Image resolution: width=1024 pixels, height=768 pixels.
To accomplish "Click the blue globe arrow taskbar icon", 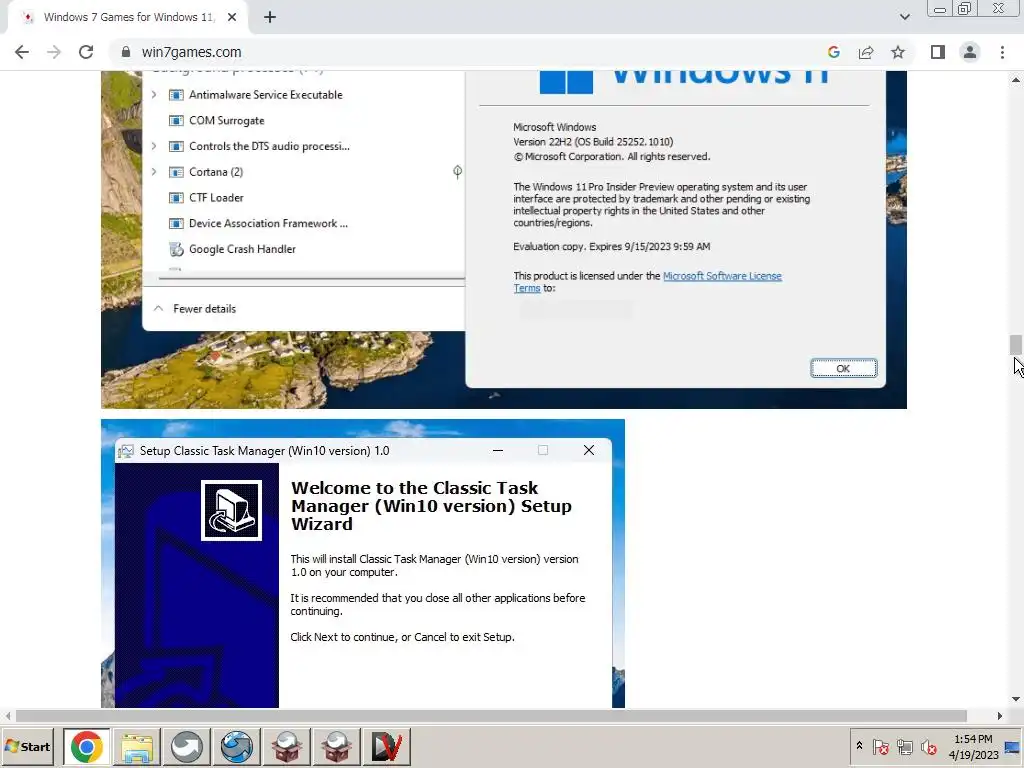I will [236, 746].
